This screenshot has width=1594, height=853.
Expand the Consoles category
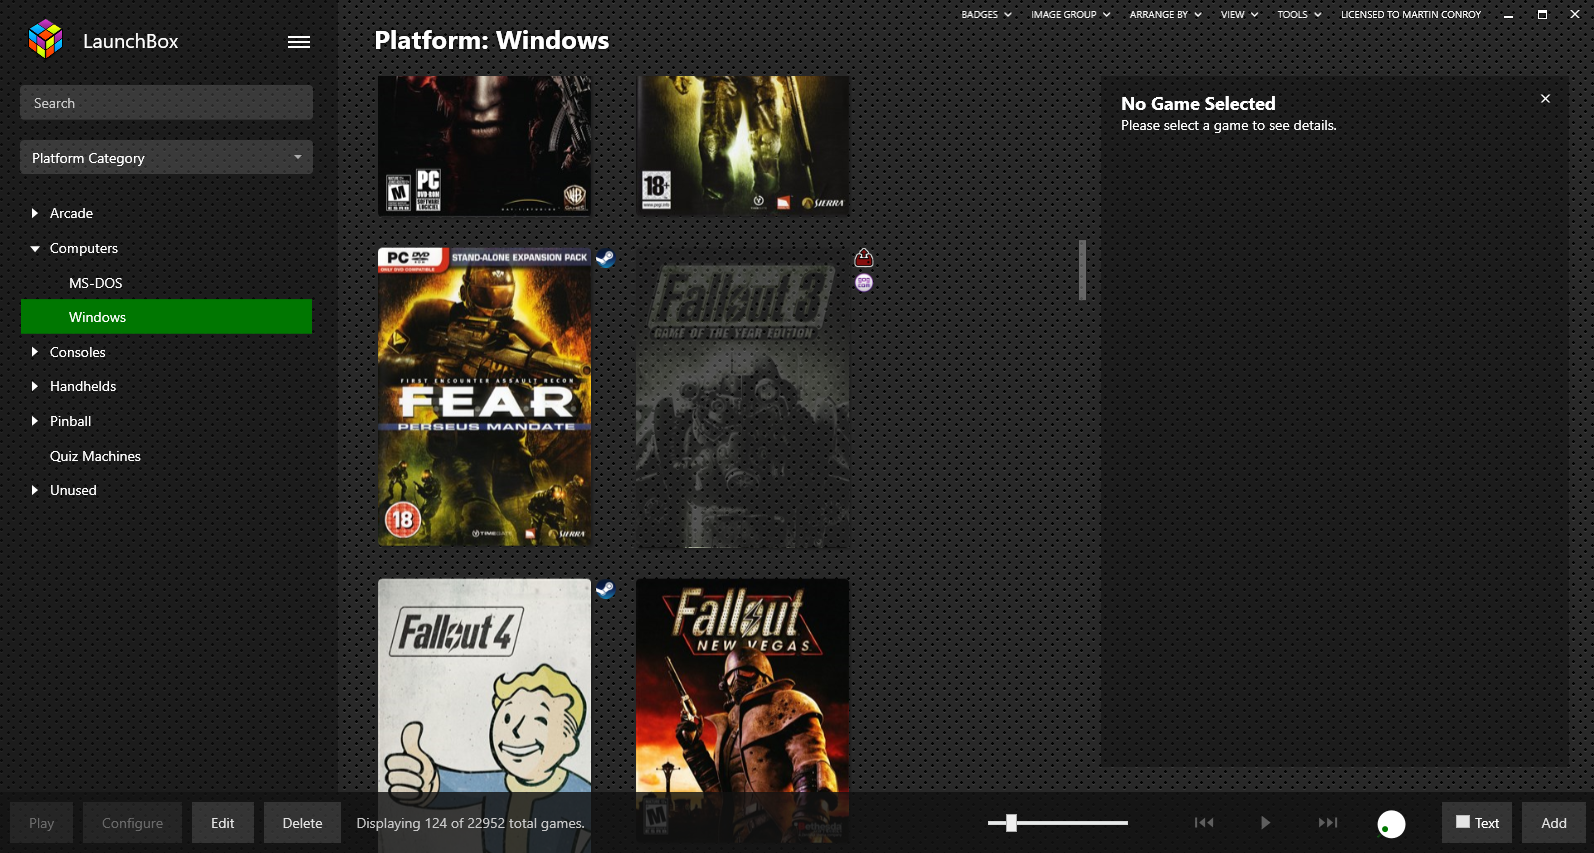point(35,352)
